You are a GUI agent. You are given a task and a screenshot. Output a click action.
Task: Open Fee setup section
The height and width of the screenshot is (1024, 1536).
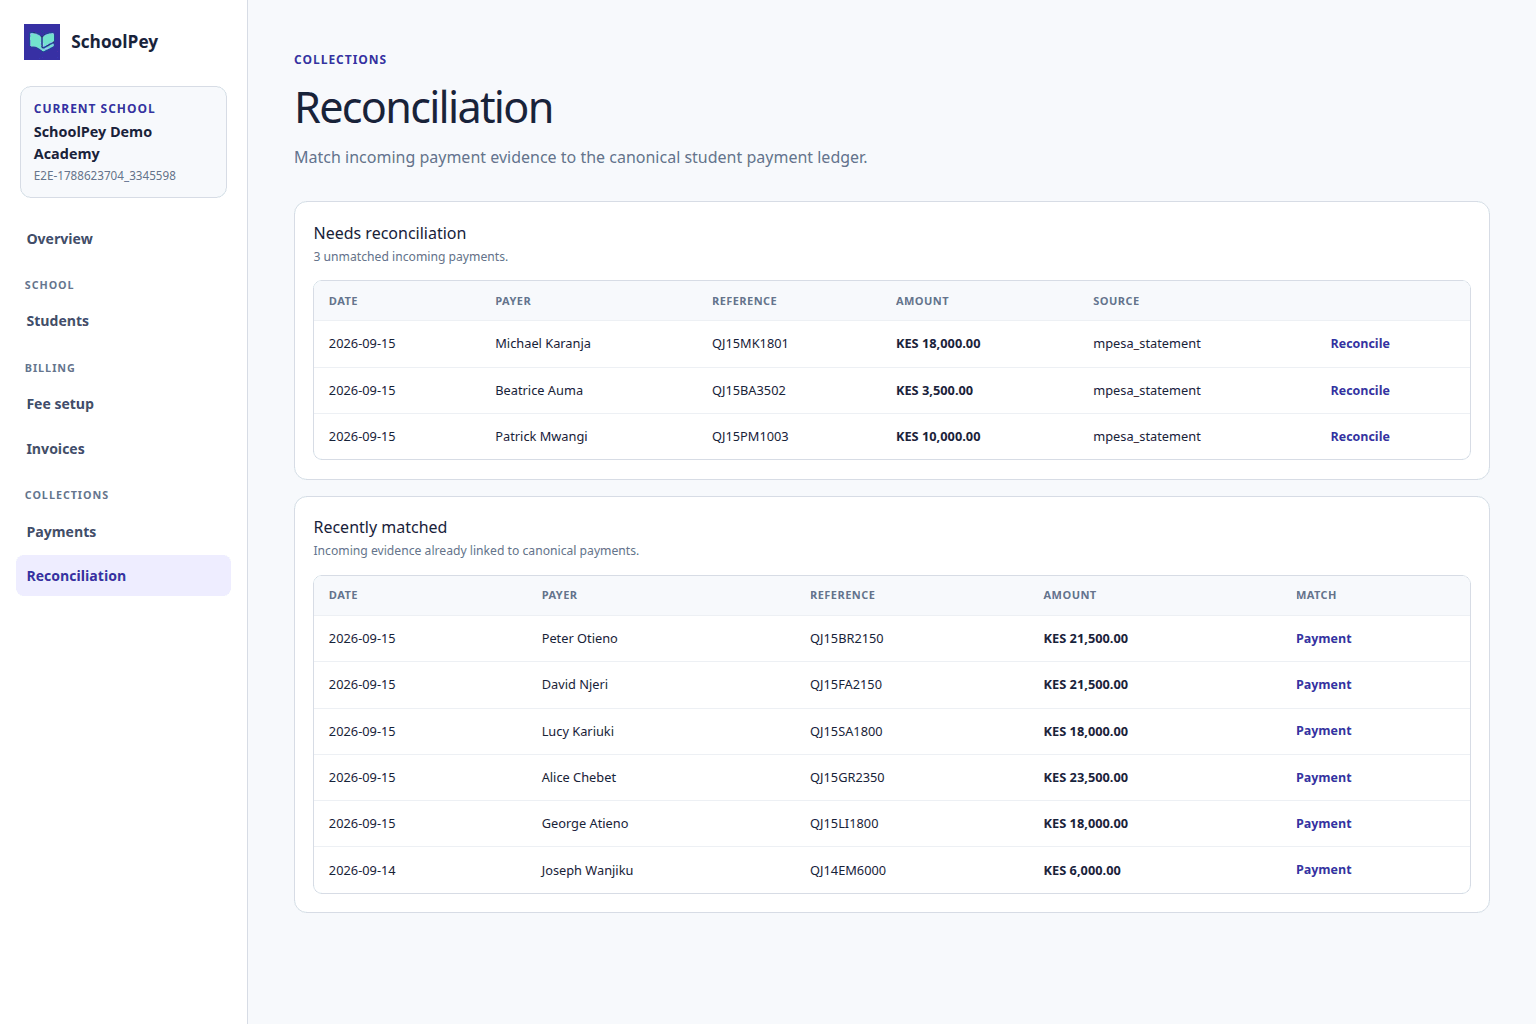pos(60,404)
